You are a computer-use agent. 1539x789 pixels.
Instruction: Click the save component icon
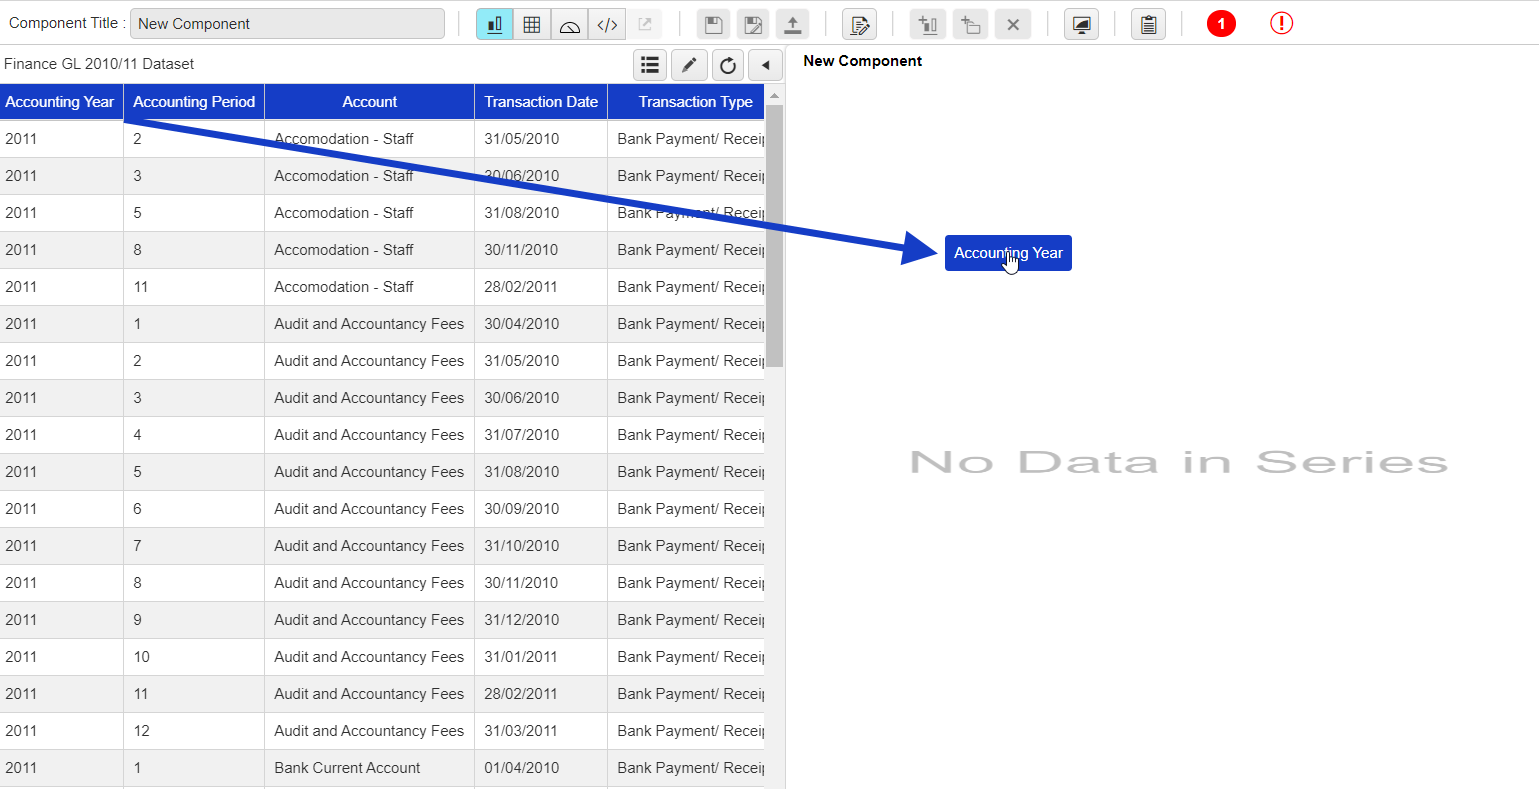(713, 25)
